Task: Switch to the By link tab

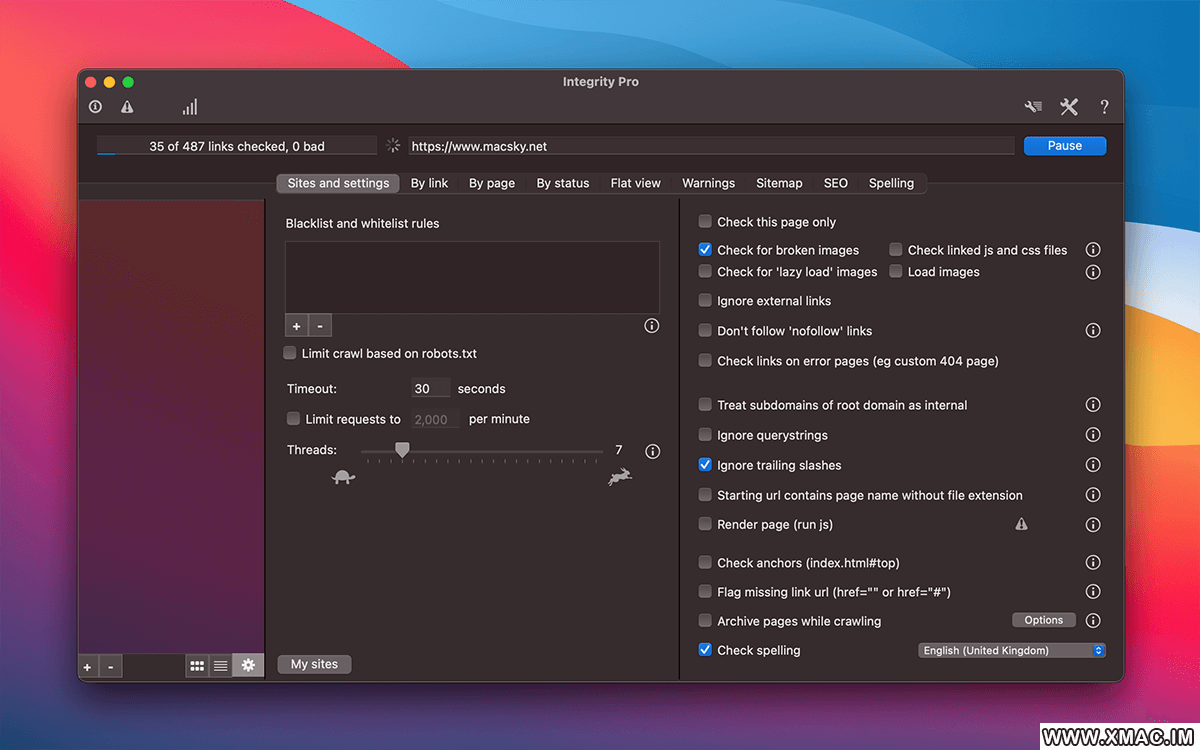Action: click(429, 183)
